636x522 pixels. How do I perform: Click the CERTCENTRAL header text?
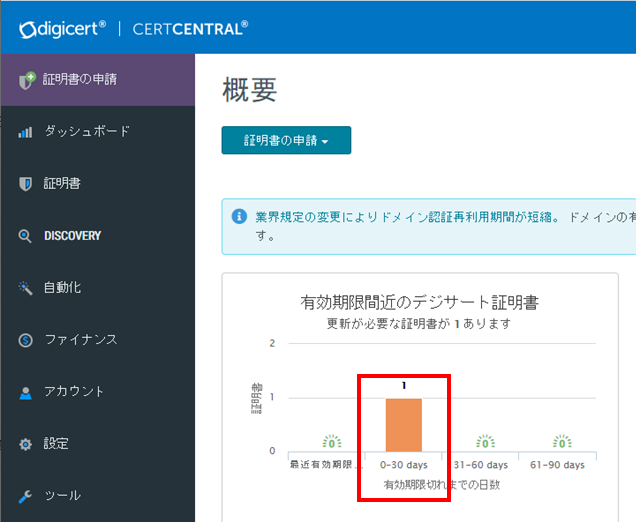coord(190,29)
